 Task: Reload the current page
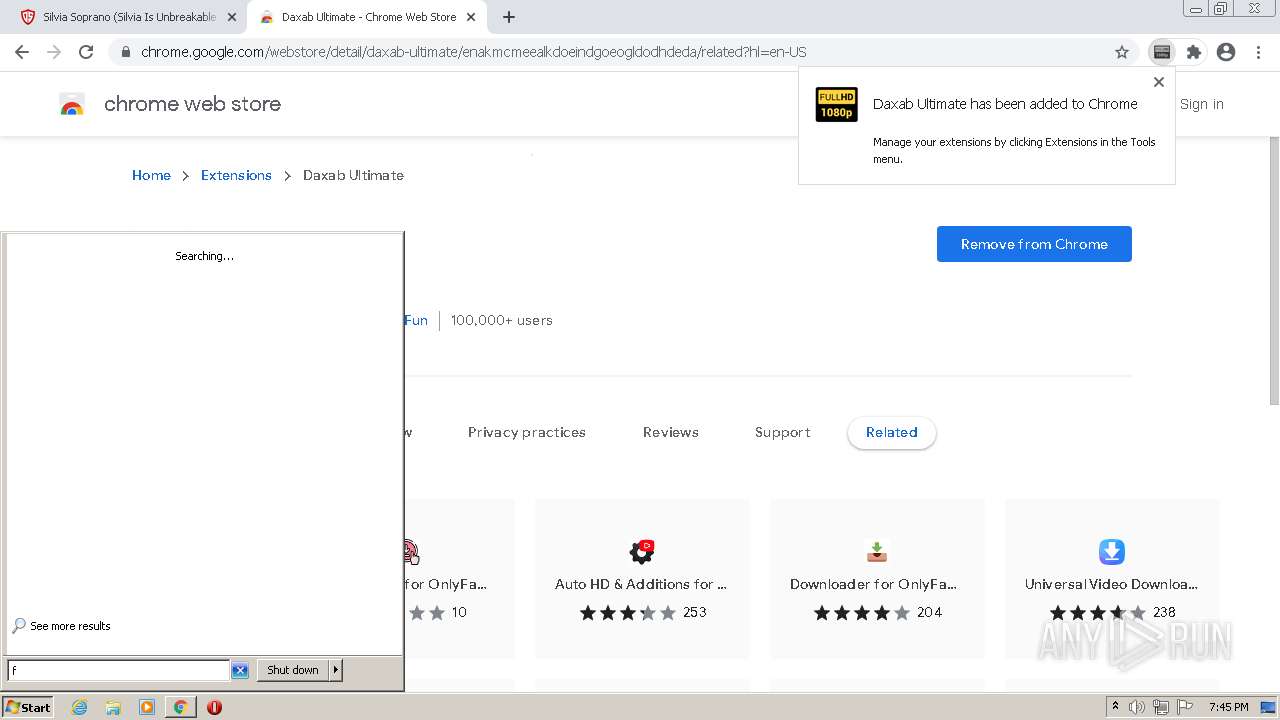[86, 52]
